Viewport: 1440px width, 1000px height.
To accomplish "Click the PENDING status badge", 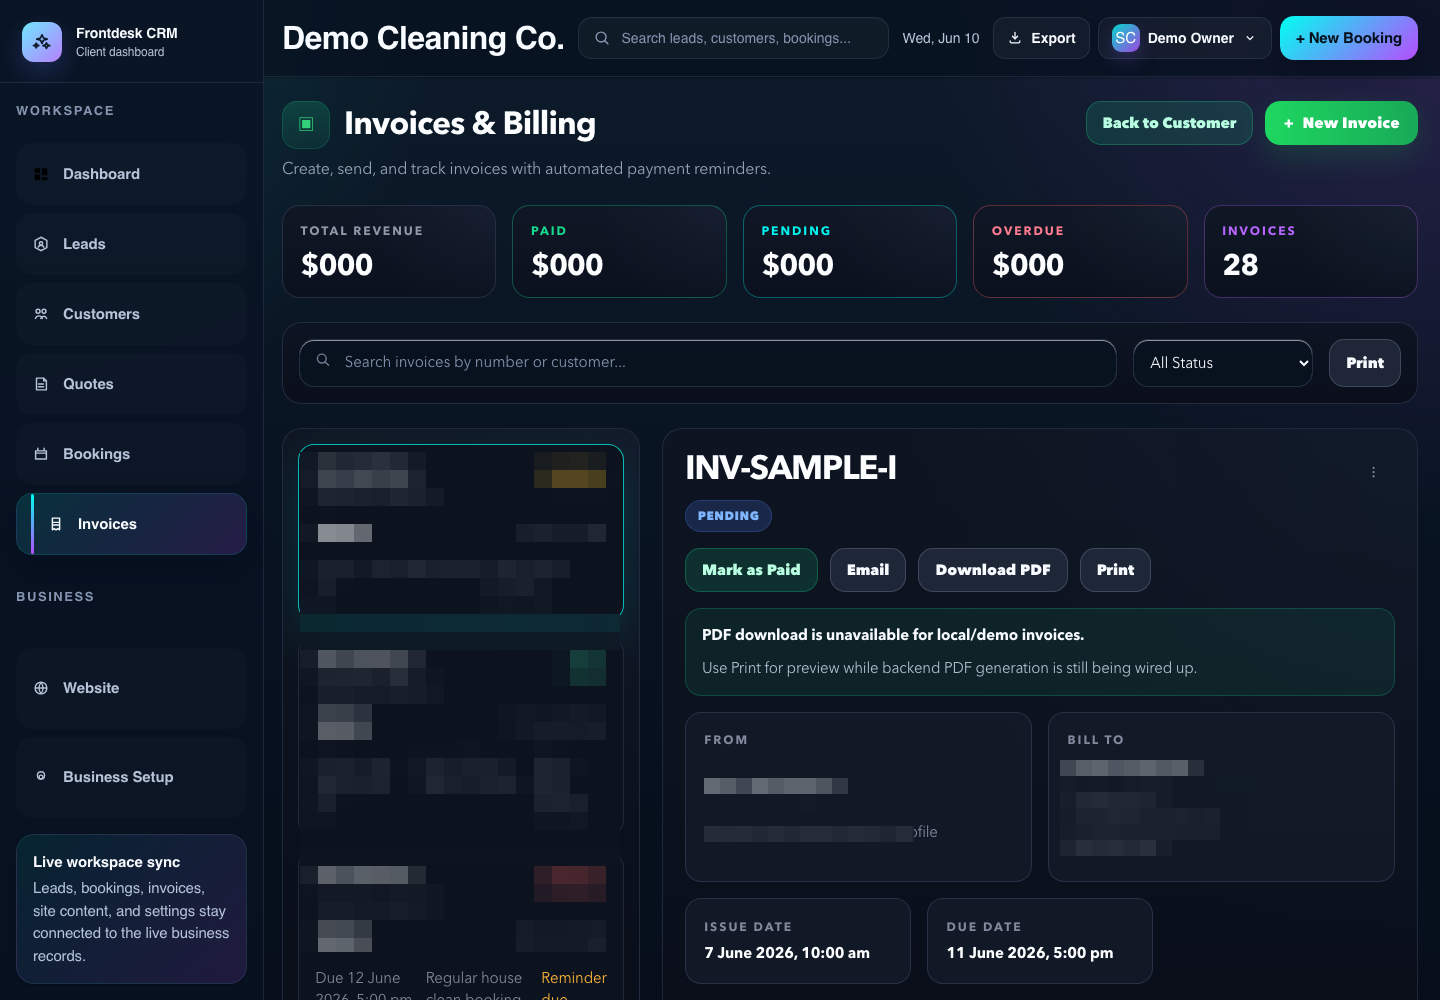I will [728, 516].
